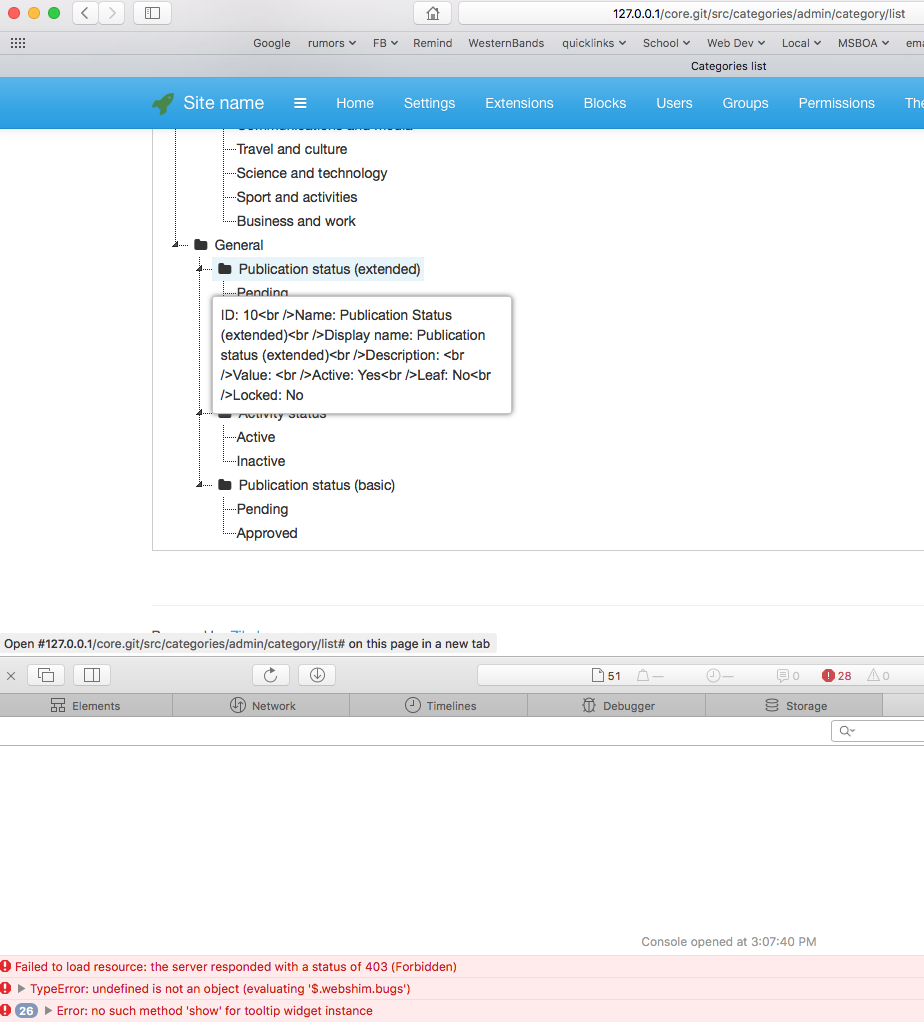Click the Safari address bar
This screenshot has width=924, height=1028.
click(691, 13)
